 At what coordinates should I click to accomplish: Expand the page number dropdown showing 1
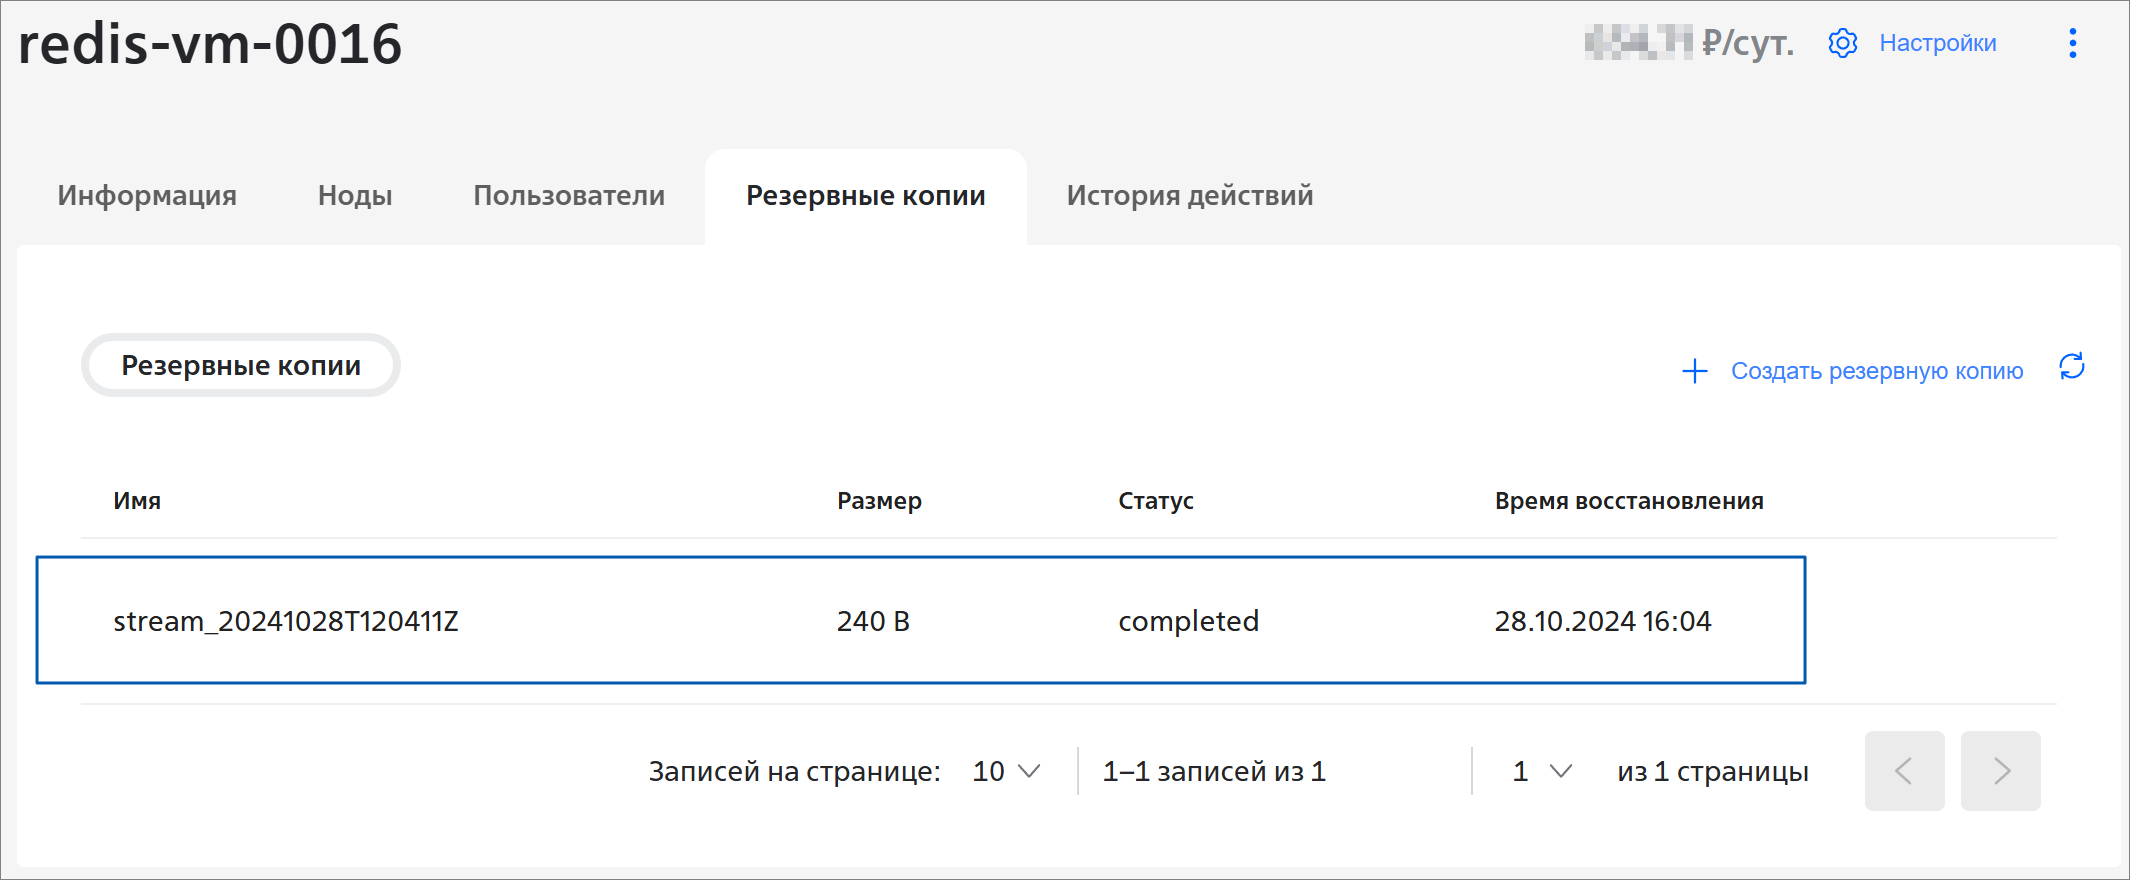click(1543, 771)
